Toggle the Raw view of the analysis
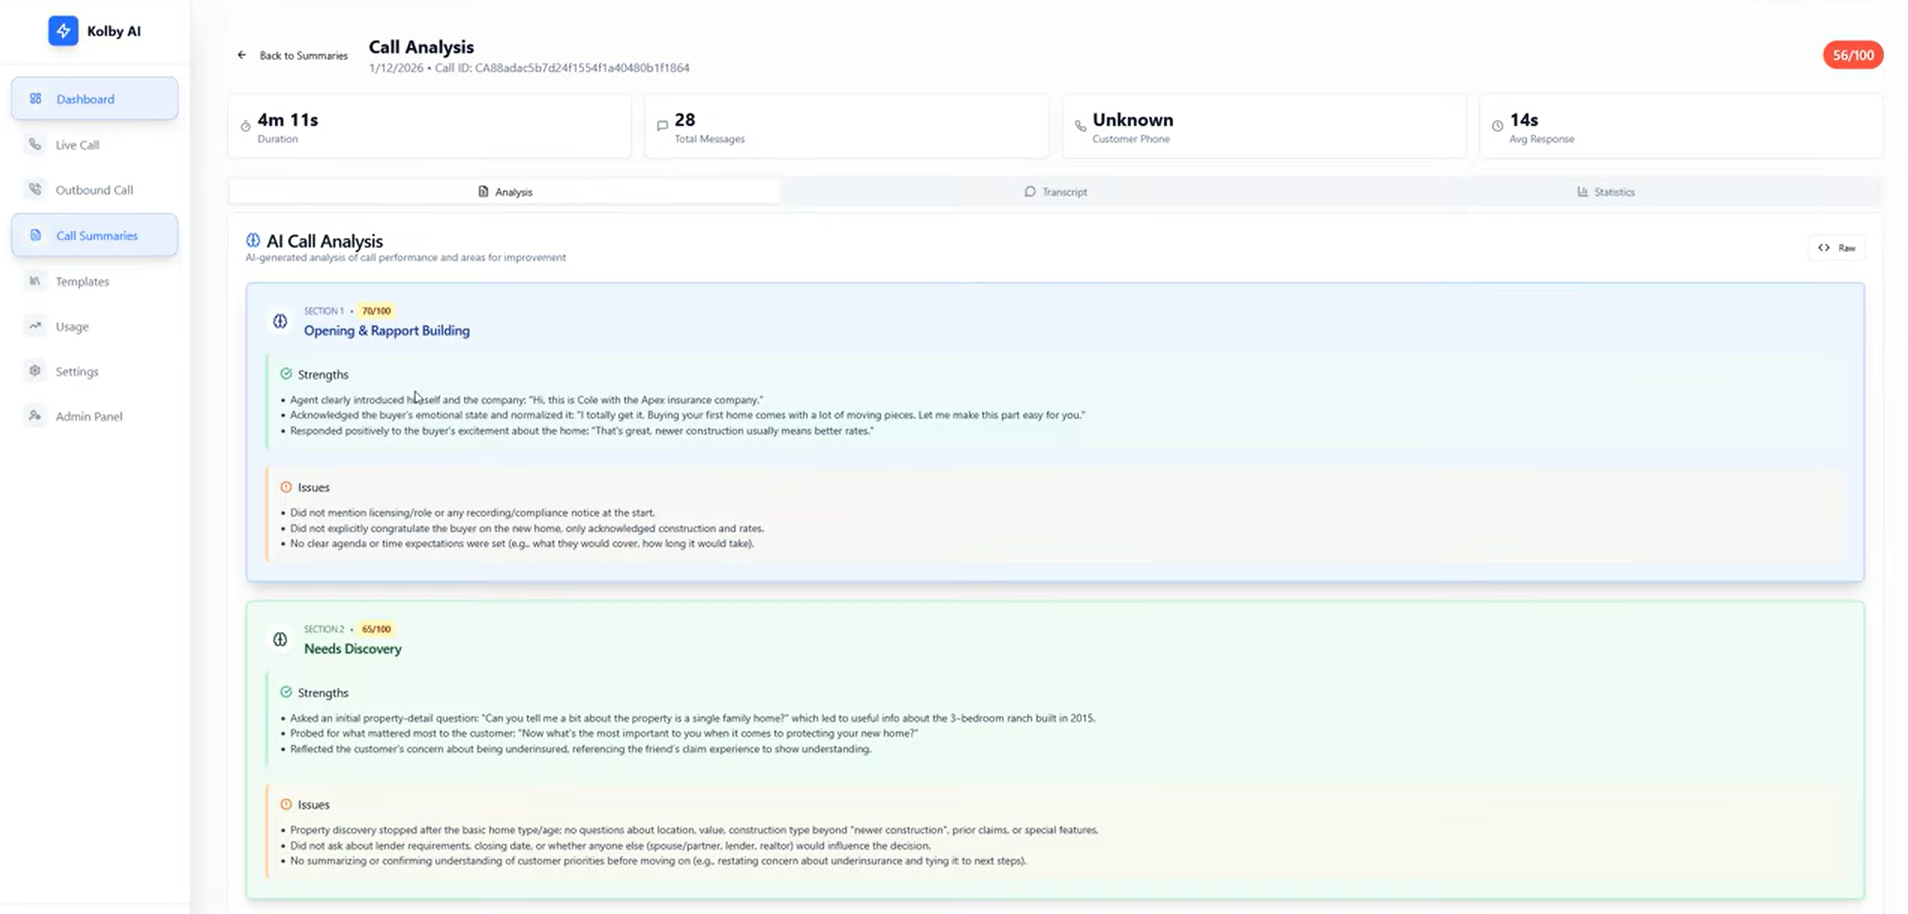1908x914 pixels. click(x=1837, y=247)
